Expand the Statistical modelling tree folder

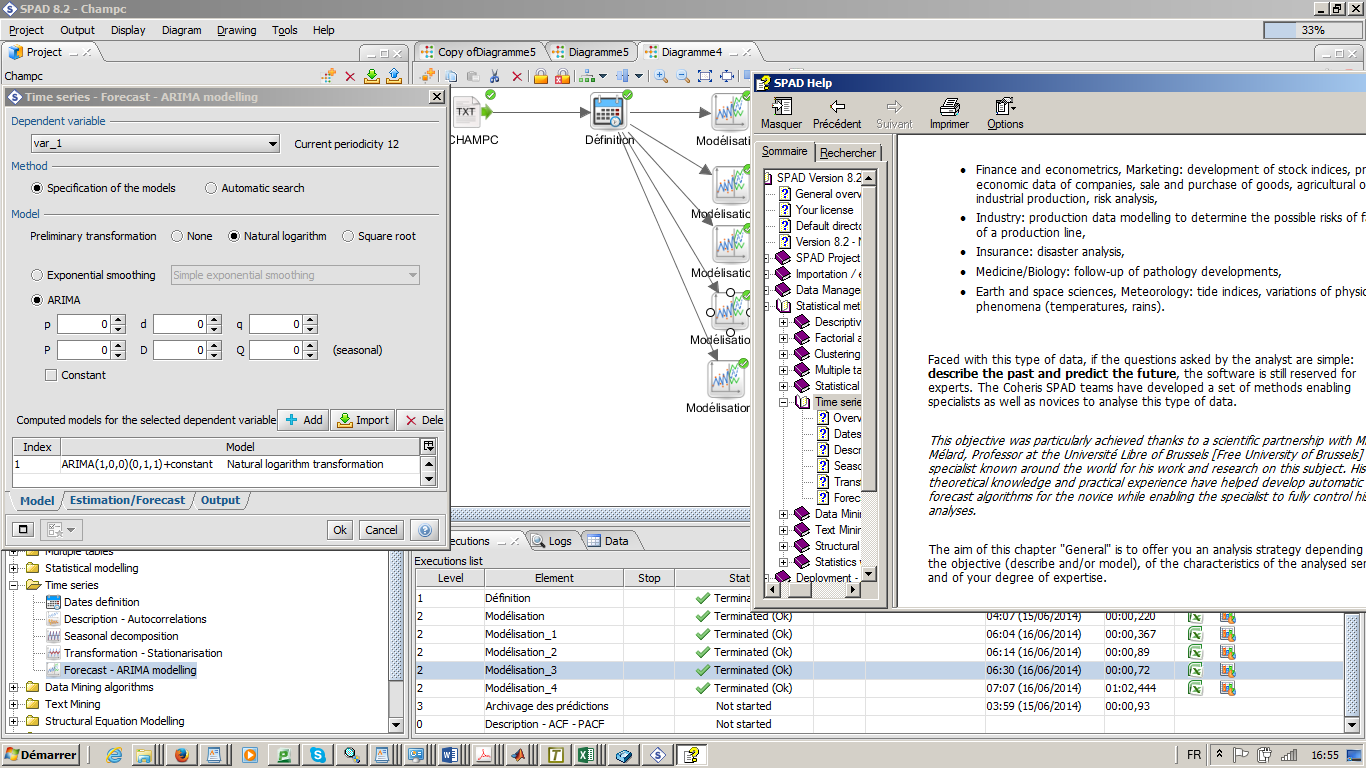pos(14,568)
